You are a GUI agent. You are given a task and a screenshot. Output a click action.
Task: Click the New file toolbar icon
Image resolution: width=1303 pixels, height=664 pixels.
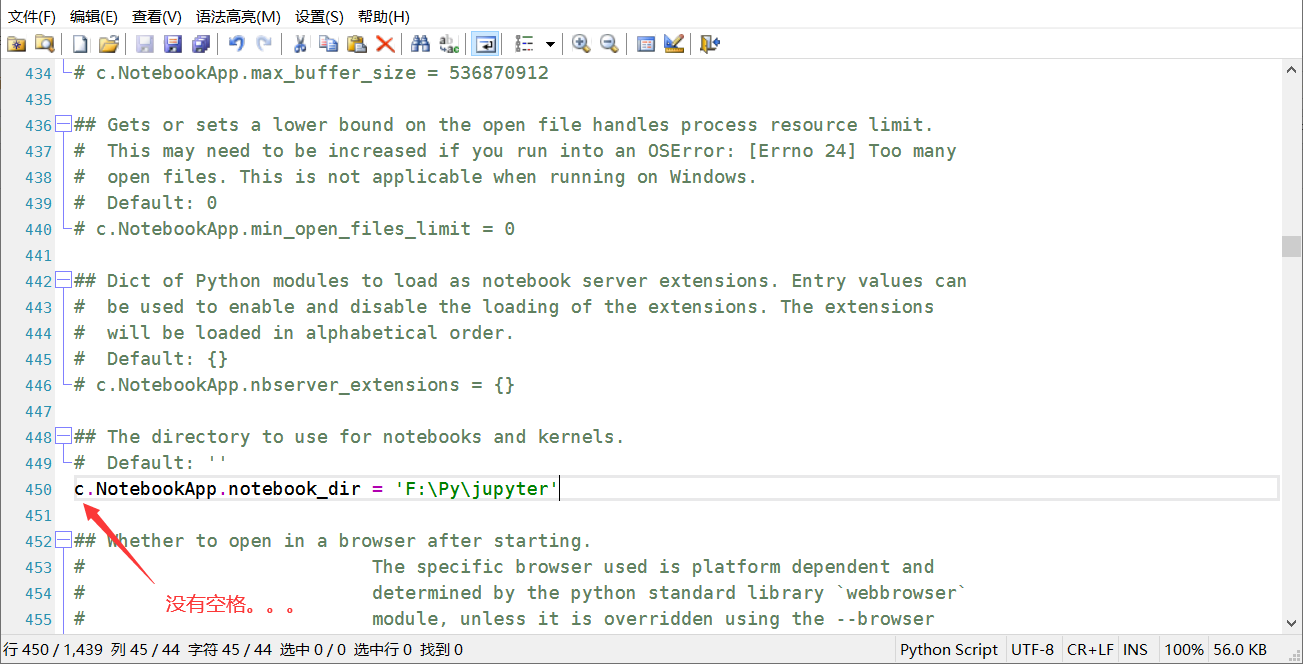pos(80,44)
